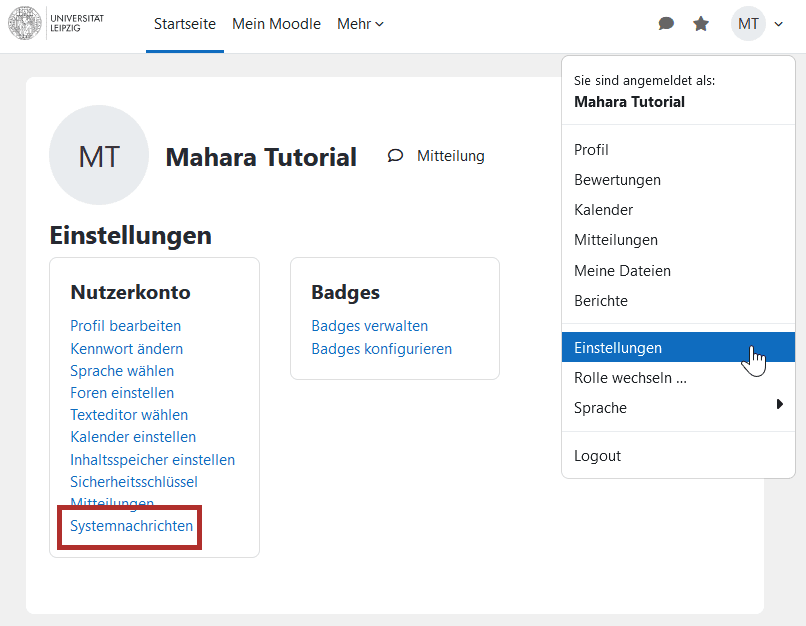Open the Mein Moodle tab
The width and height of the screenshot is (806, 626).
point(276,24)
